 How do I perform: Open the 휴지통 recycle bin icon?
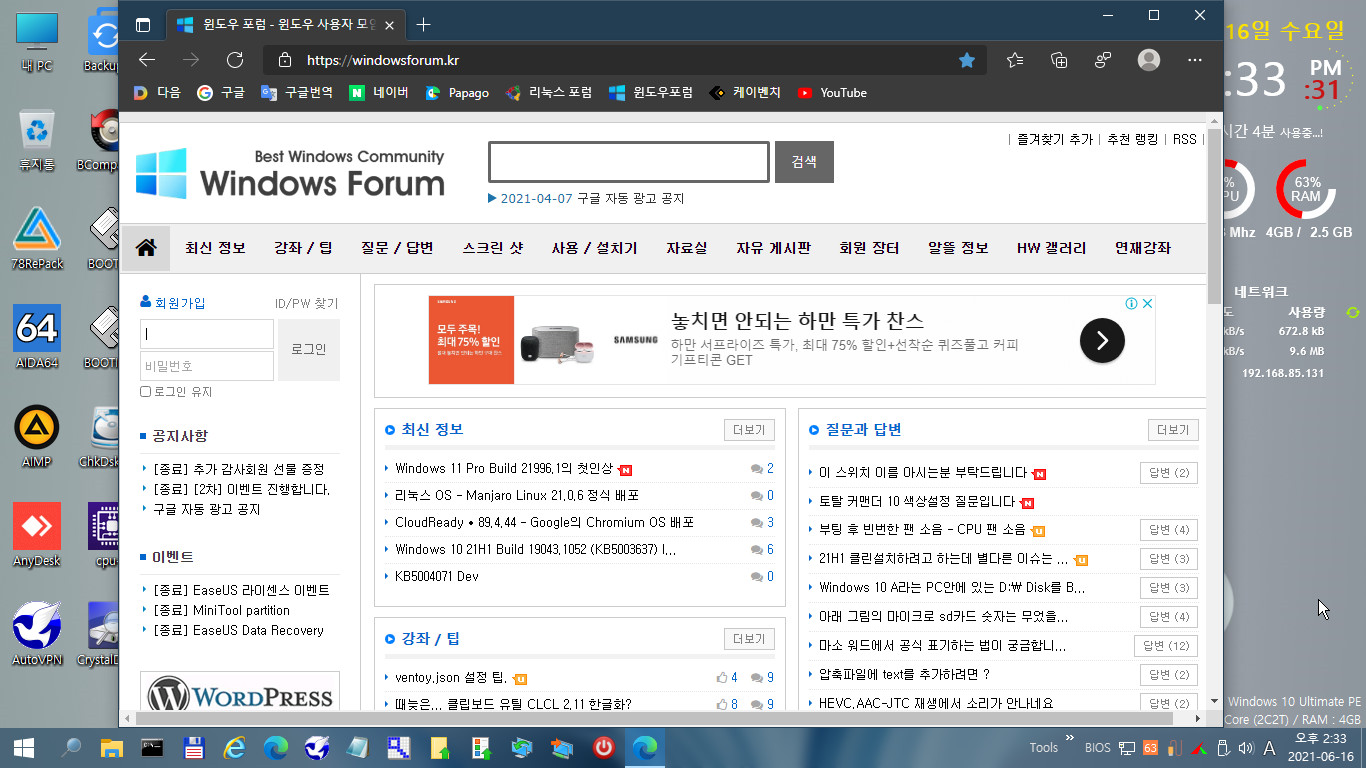37,138
